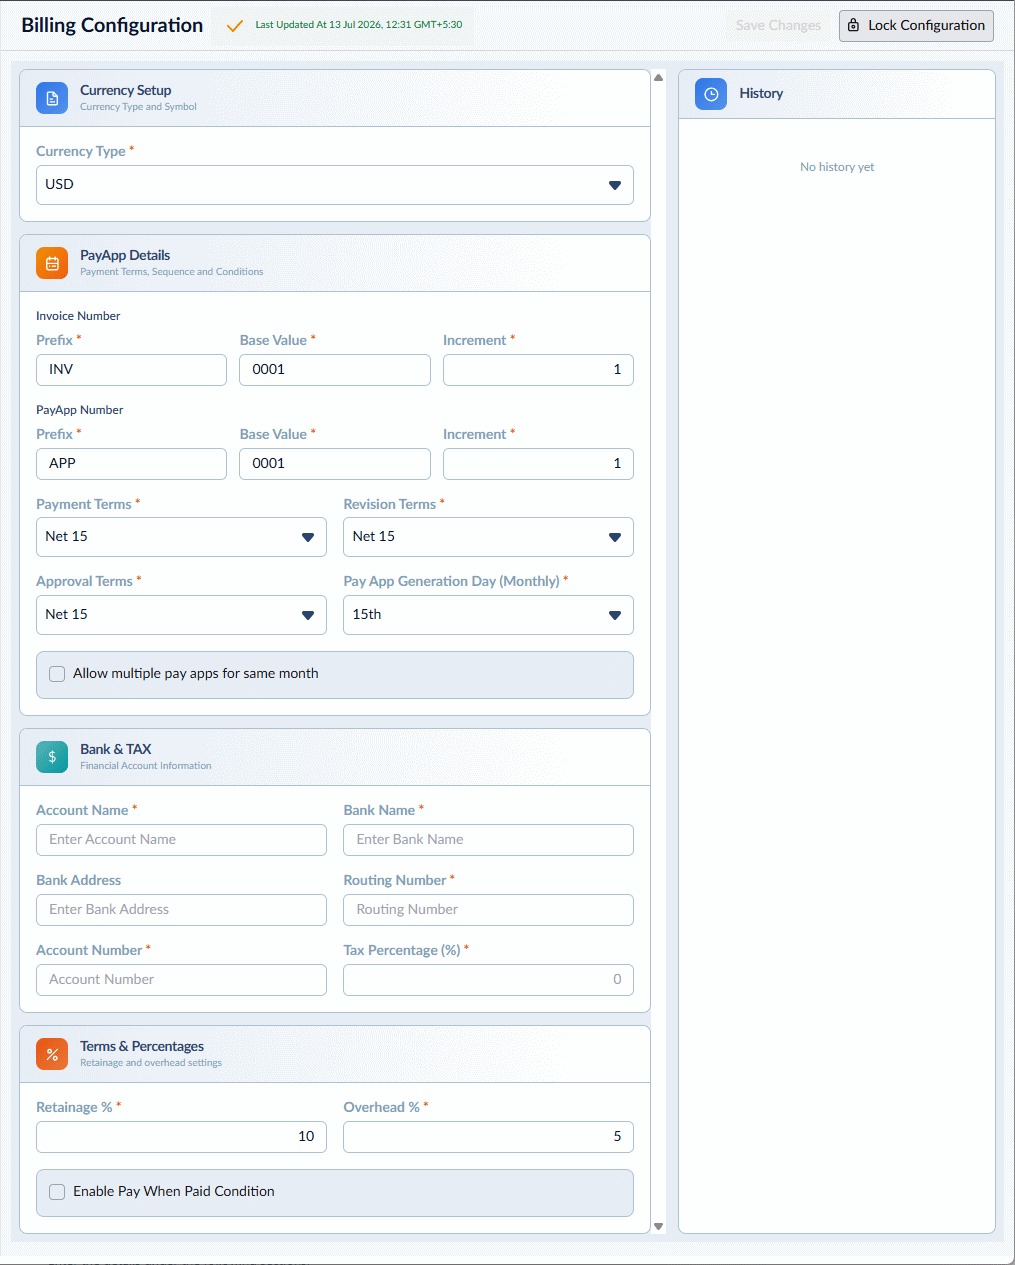
Task: Click the scrollbar up arrow
Action: [x=658, y=77]
